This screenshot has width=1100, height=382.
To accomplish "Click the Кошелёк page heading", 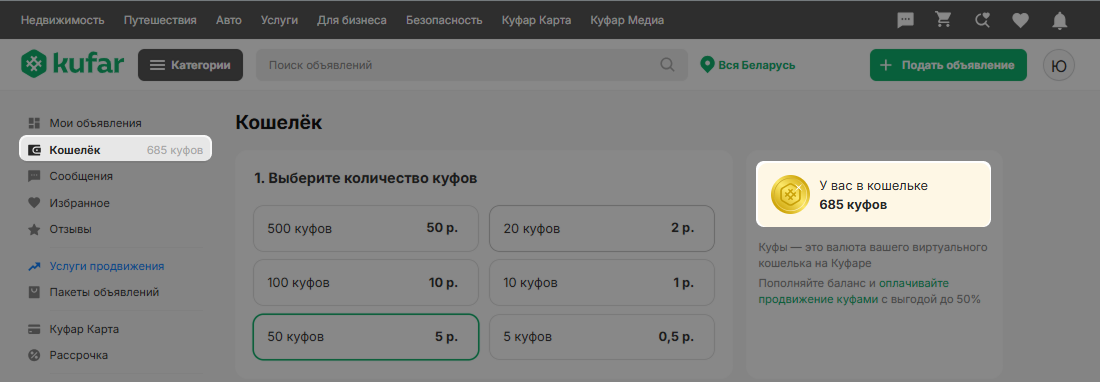I will tap(279, 123).
